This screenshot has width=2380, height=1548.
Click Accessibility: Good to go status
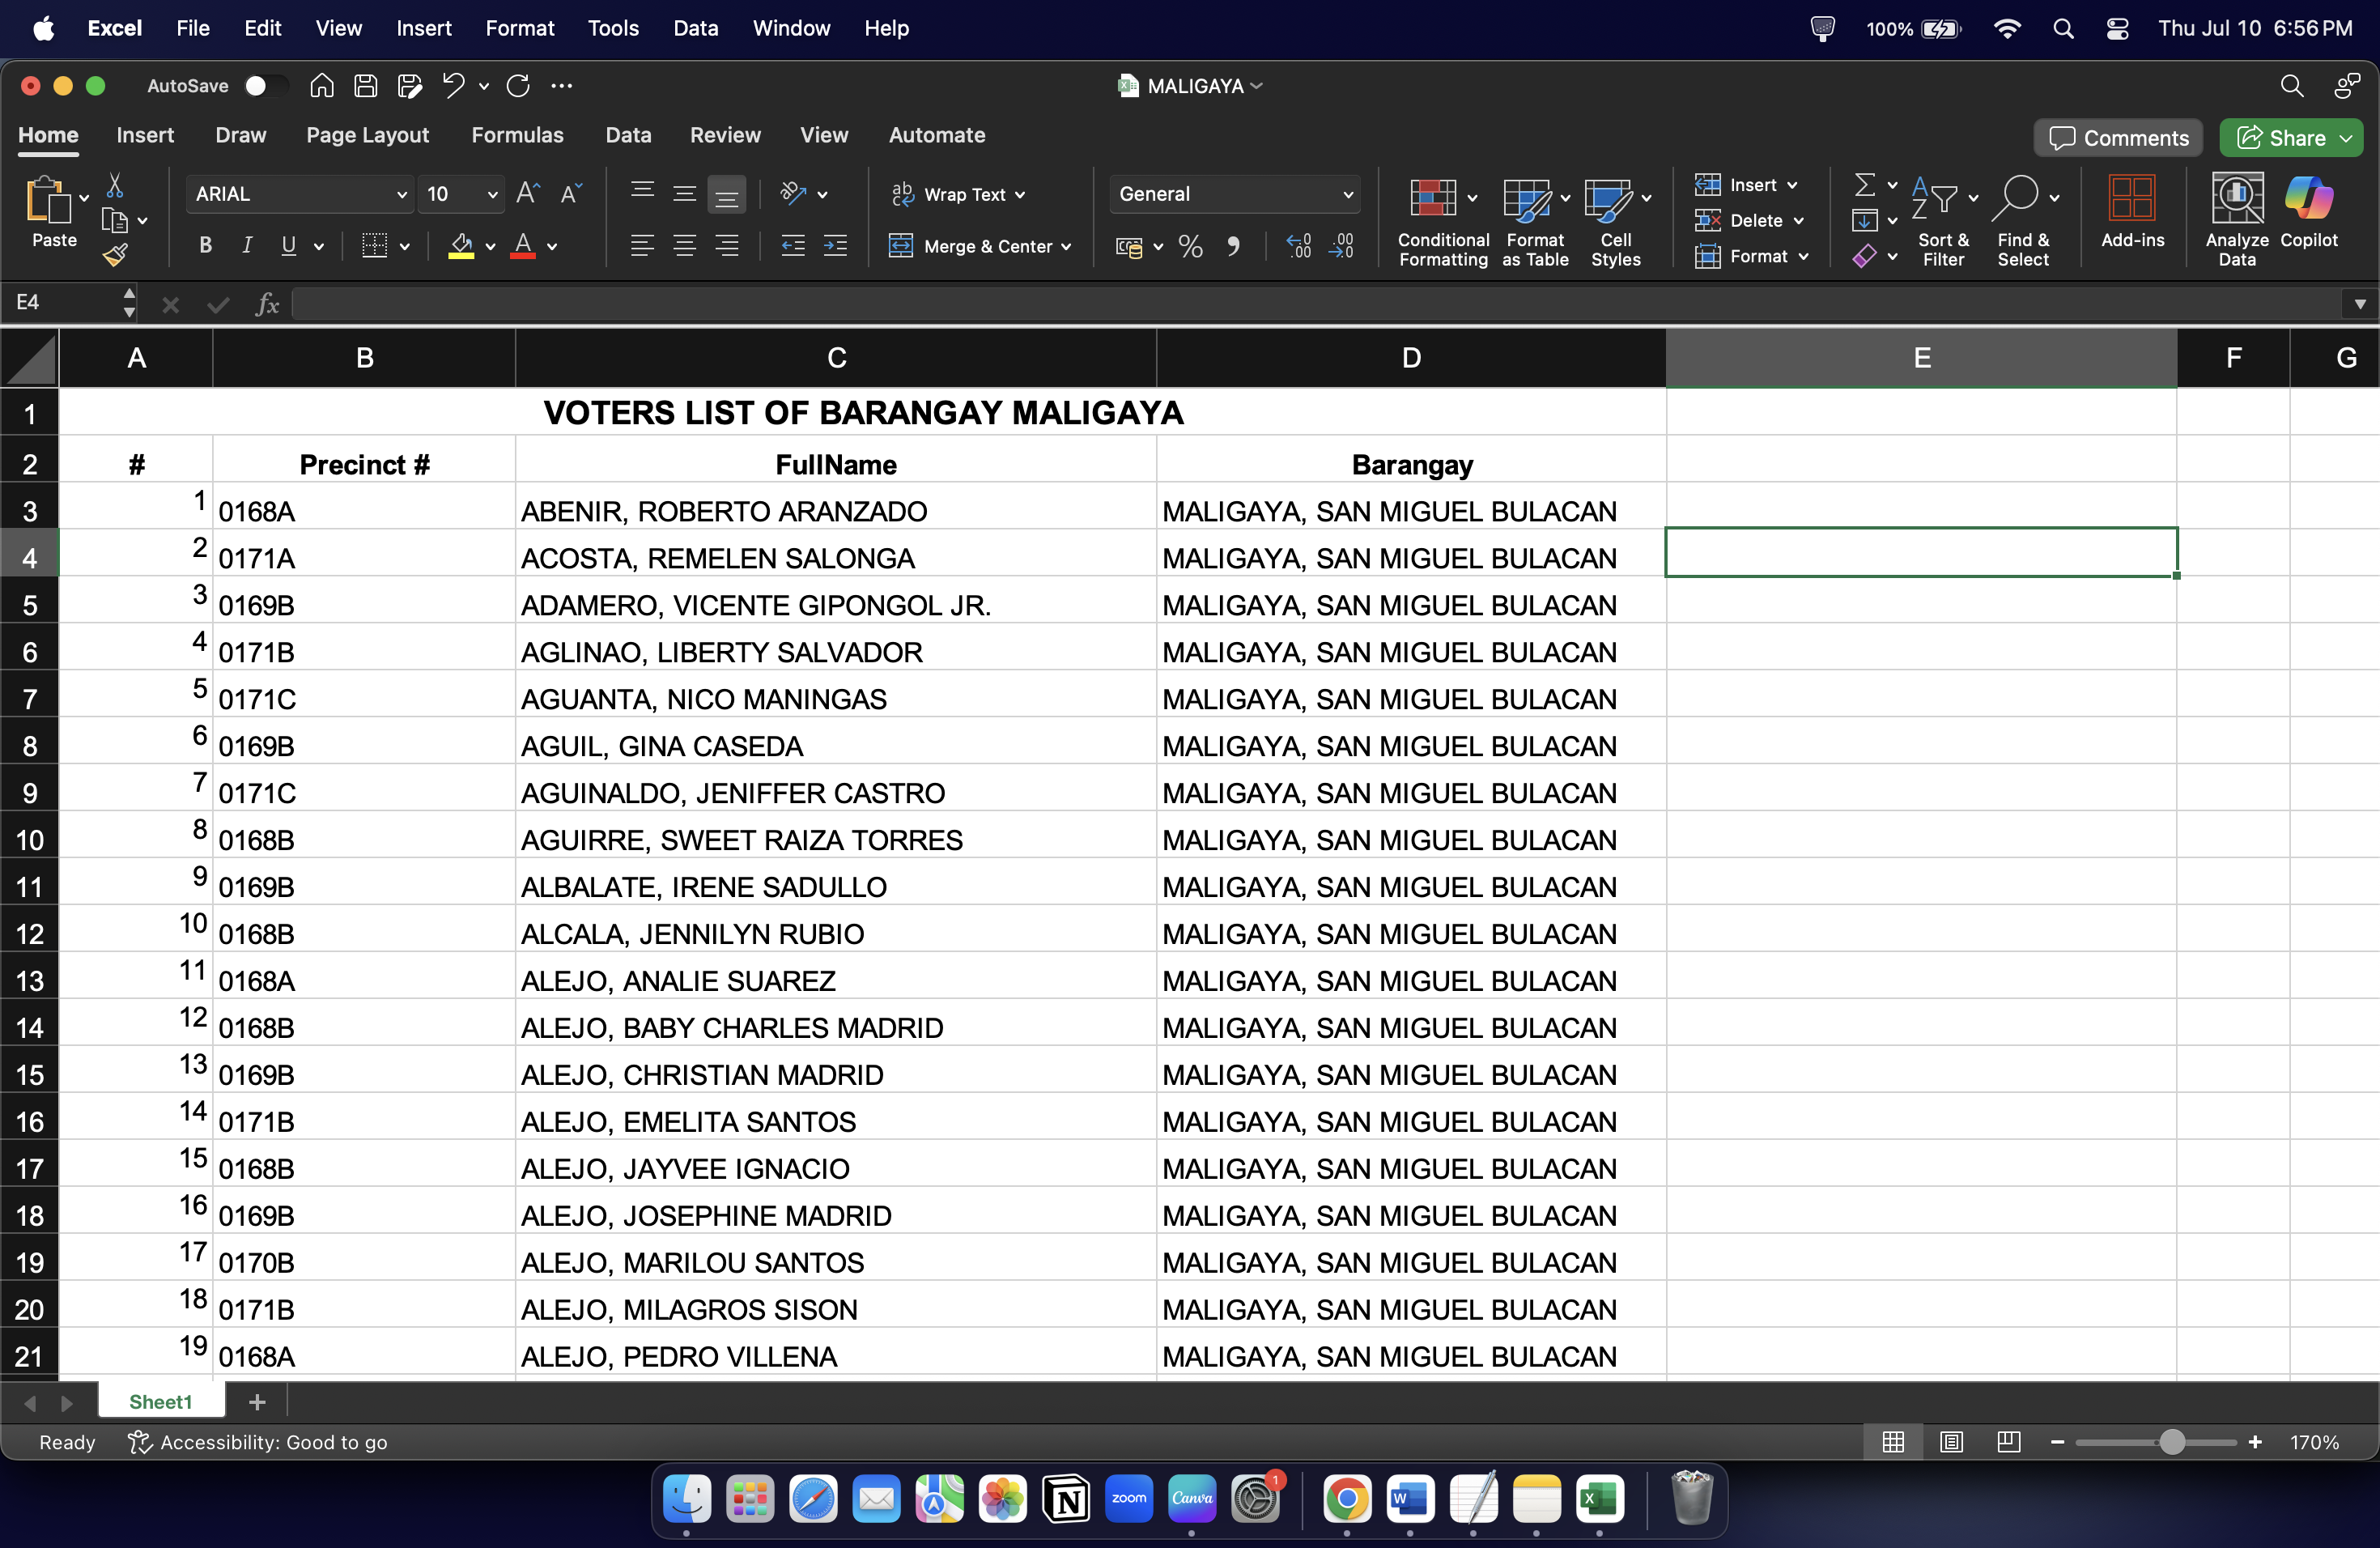258,1442
